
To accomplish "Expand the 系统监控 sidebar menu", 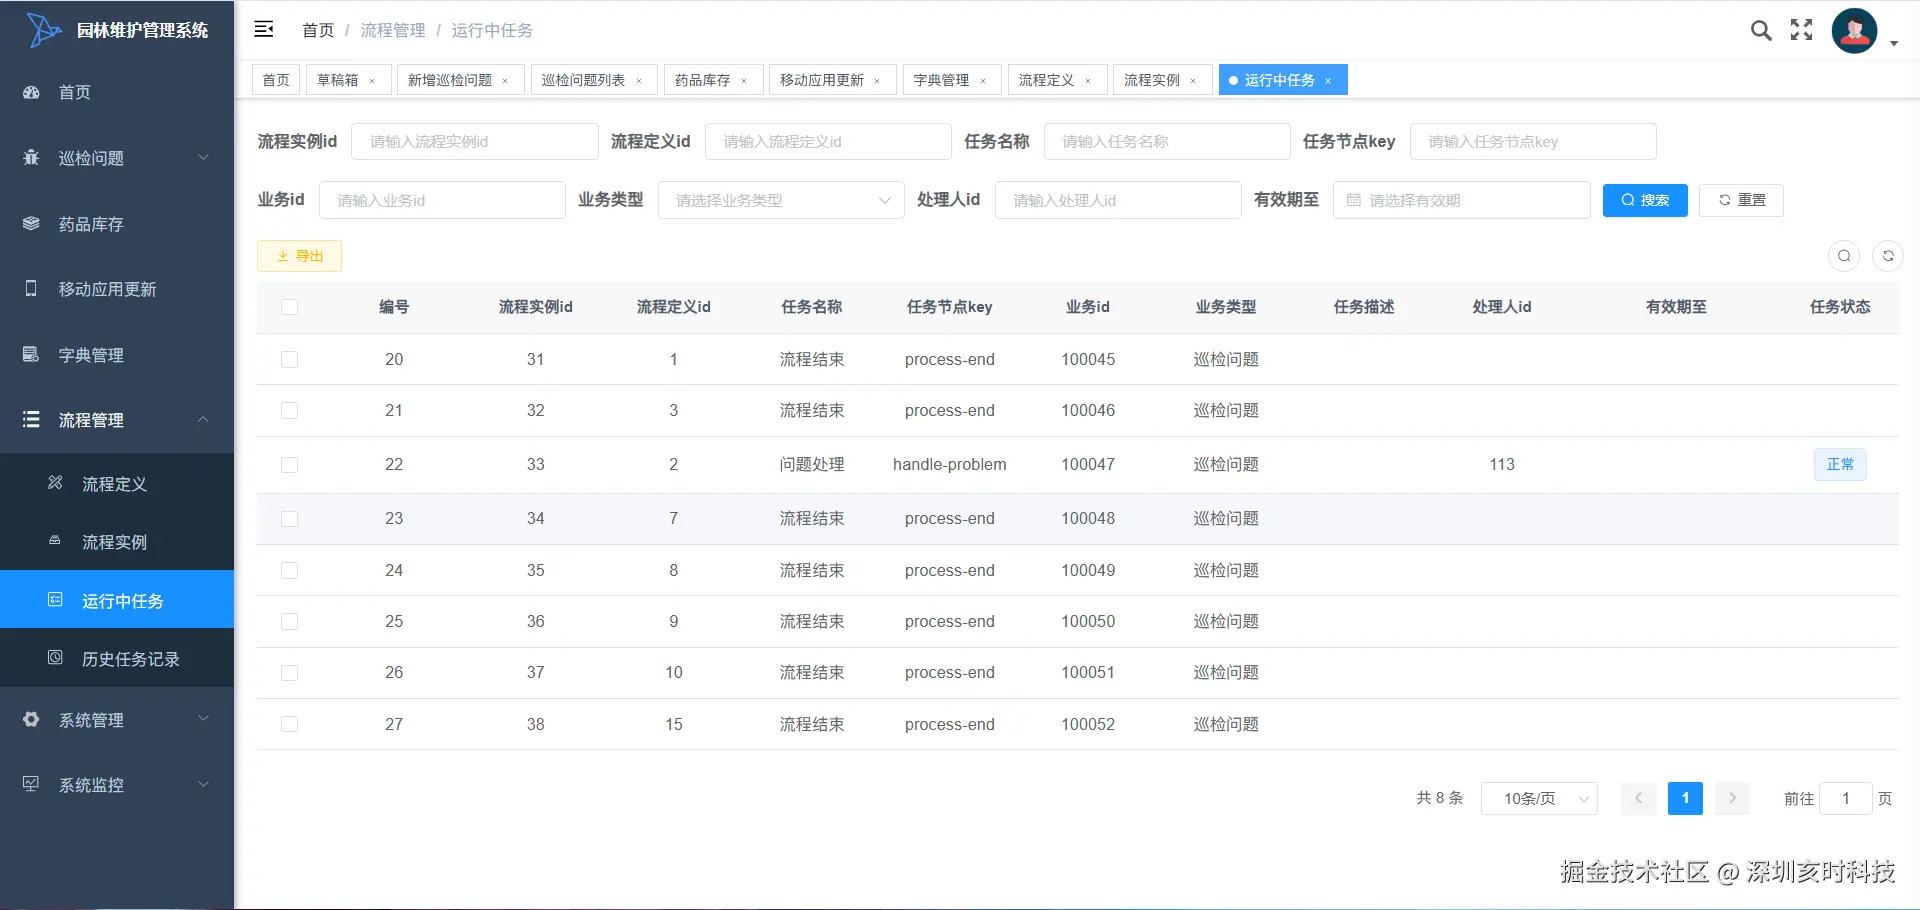I will pyautogui.click(x=117, y=785).
